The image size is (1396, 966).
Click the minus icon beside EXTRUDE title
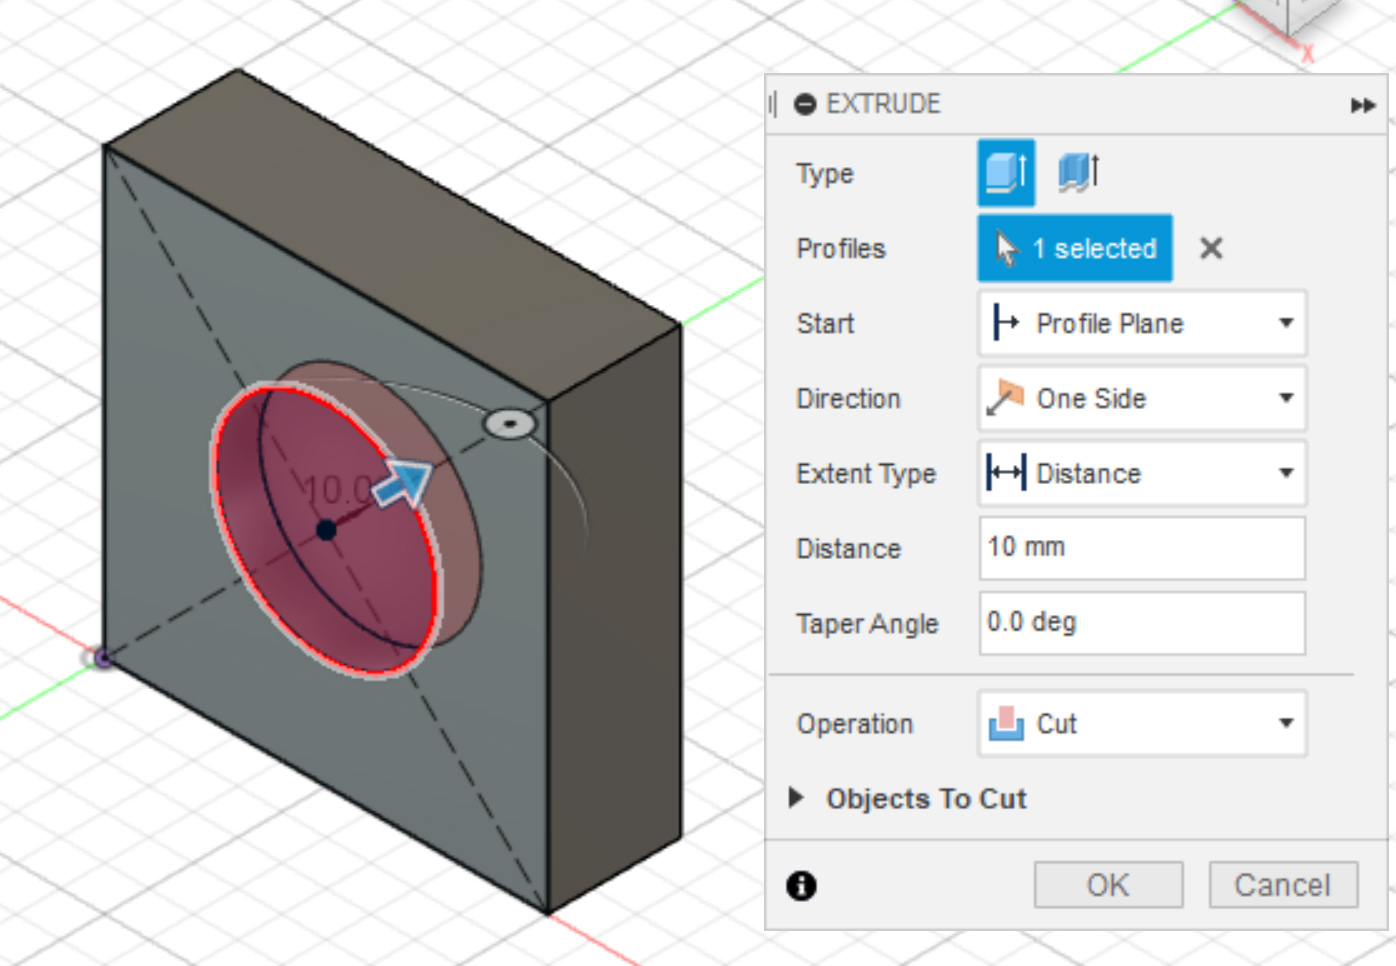[803, 103]
